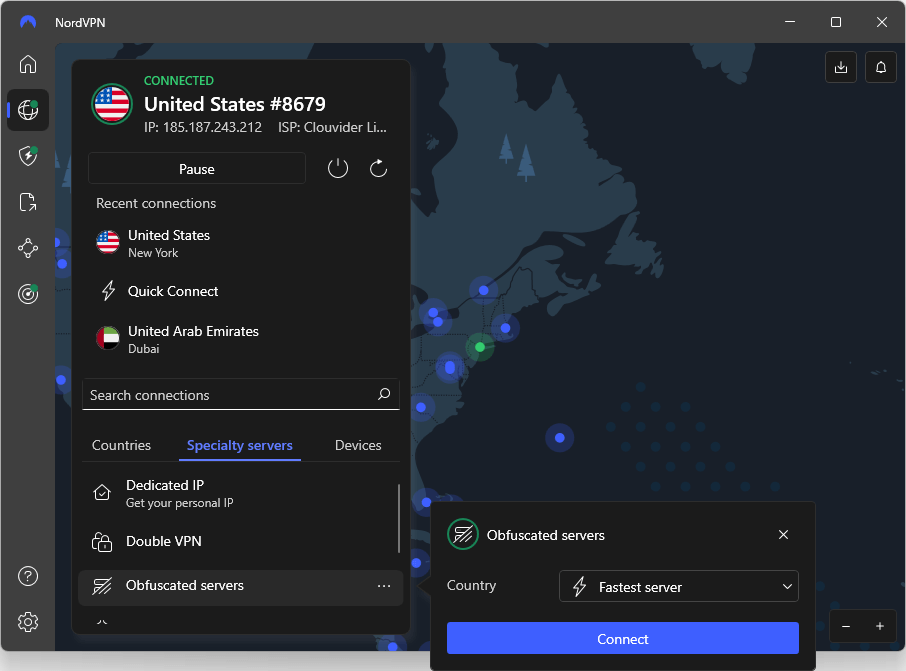Switch to the Countries tab
Image resolution: width=906 pixels, height=671 pixels.
click(x=121, y=445)
